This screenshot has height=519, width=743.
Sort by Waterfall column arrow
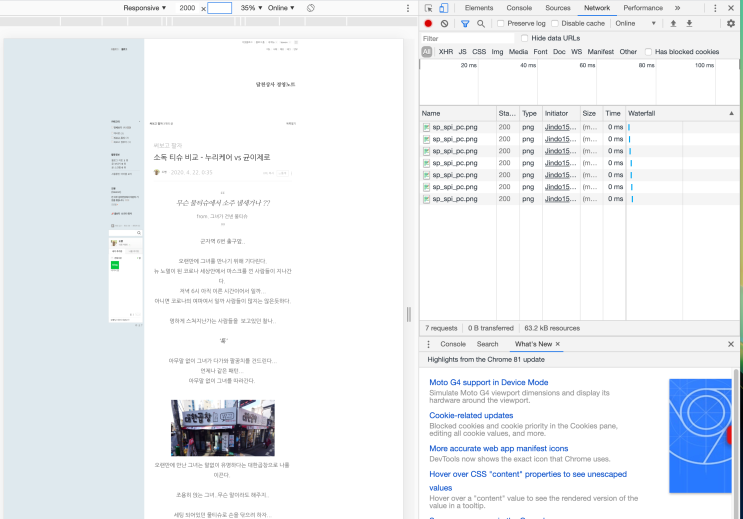pyautogui.click(x=732, y=113)
